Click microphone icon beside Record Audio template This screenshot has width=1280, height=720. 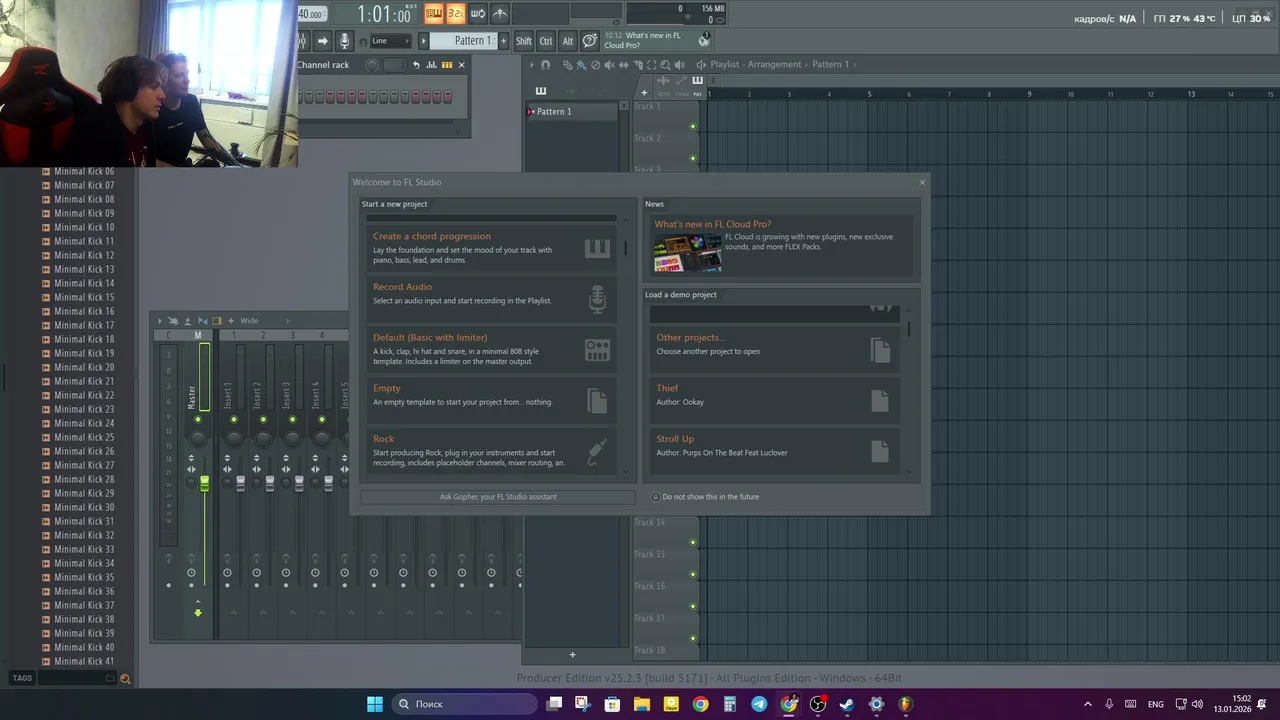point(597,299)
